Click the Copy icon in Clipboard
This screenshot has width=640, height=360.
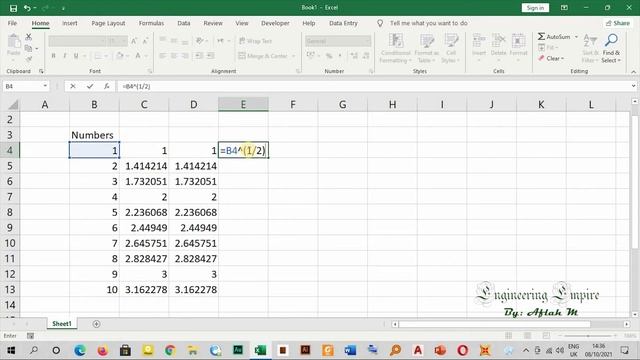[29, 48]
